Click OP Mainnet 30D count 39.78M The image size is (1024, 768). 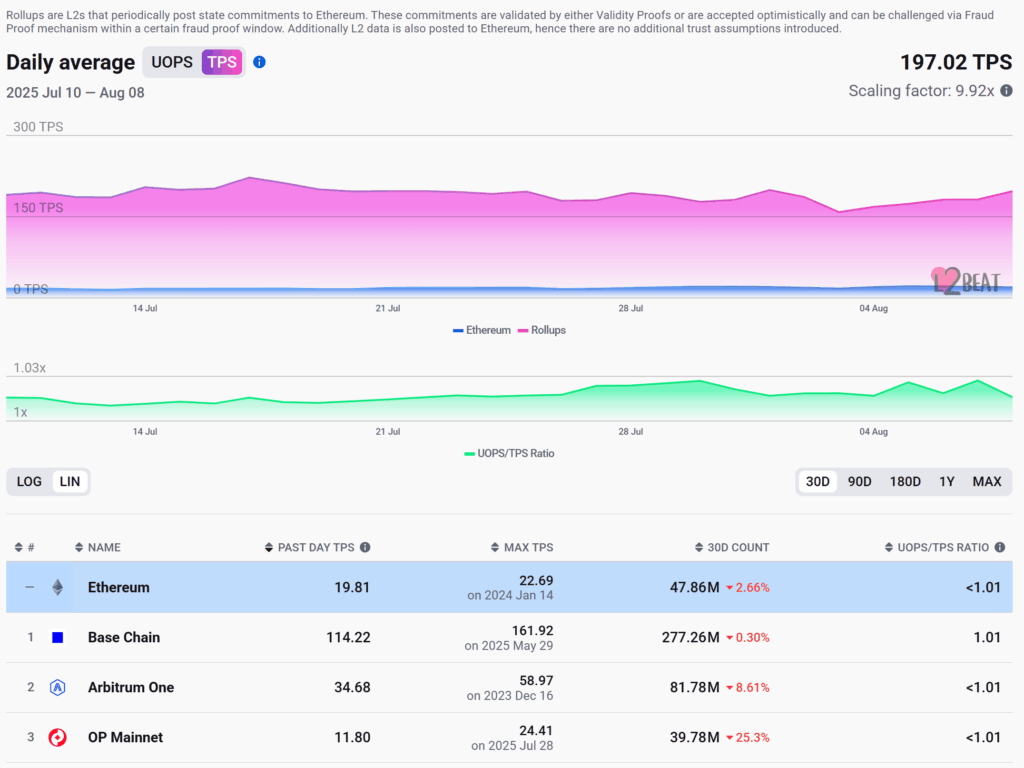click(695, 737)
